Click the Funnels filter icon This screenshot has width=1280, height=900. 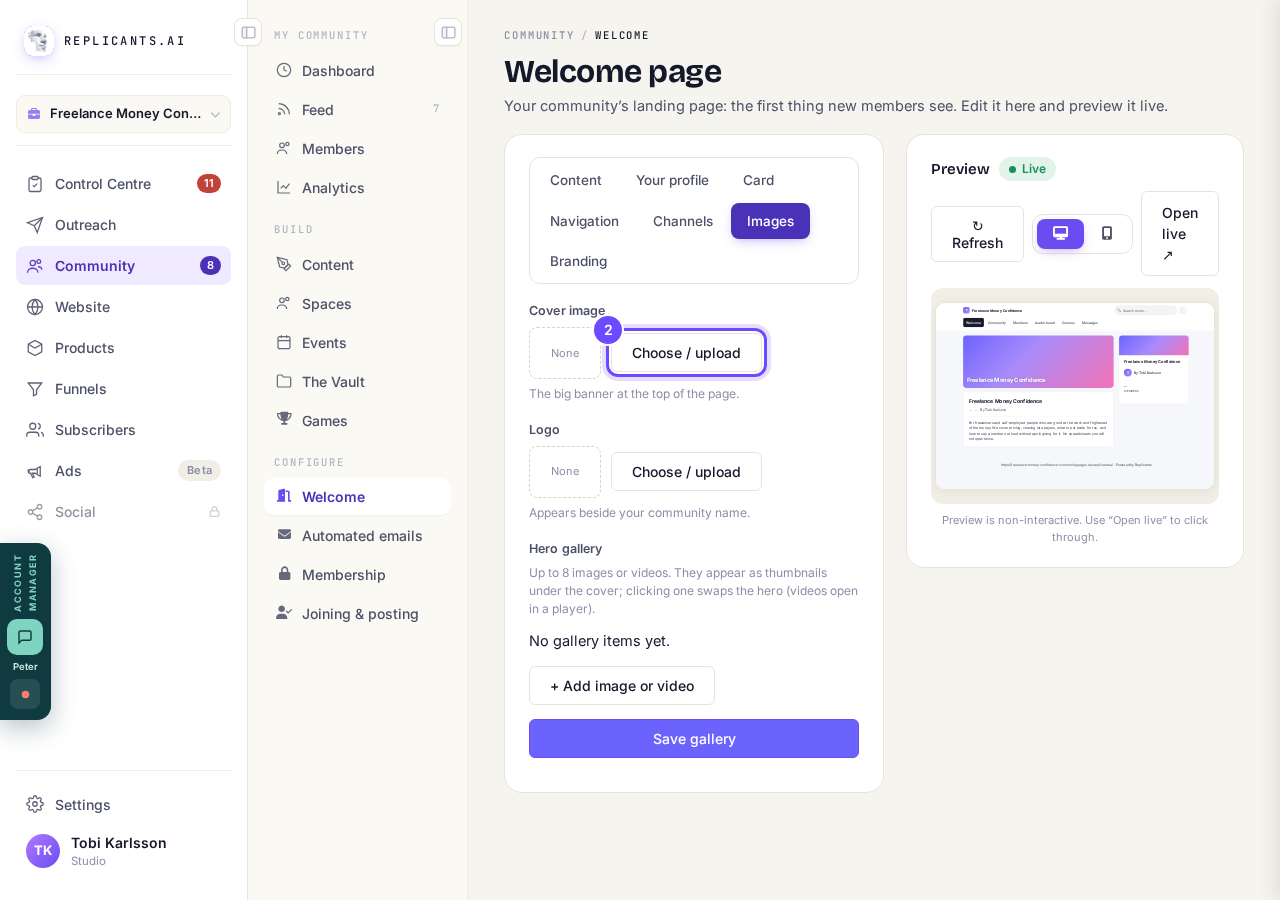pos(35,388)
